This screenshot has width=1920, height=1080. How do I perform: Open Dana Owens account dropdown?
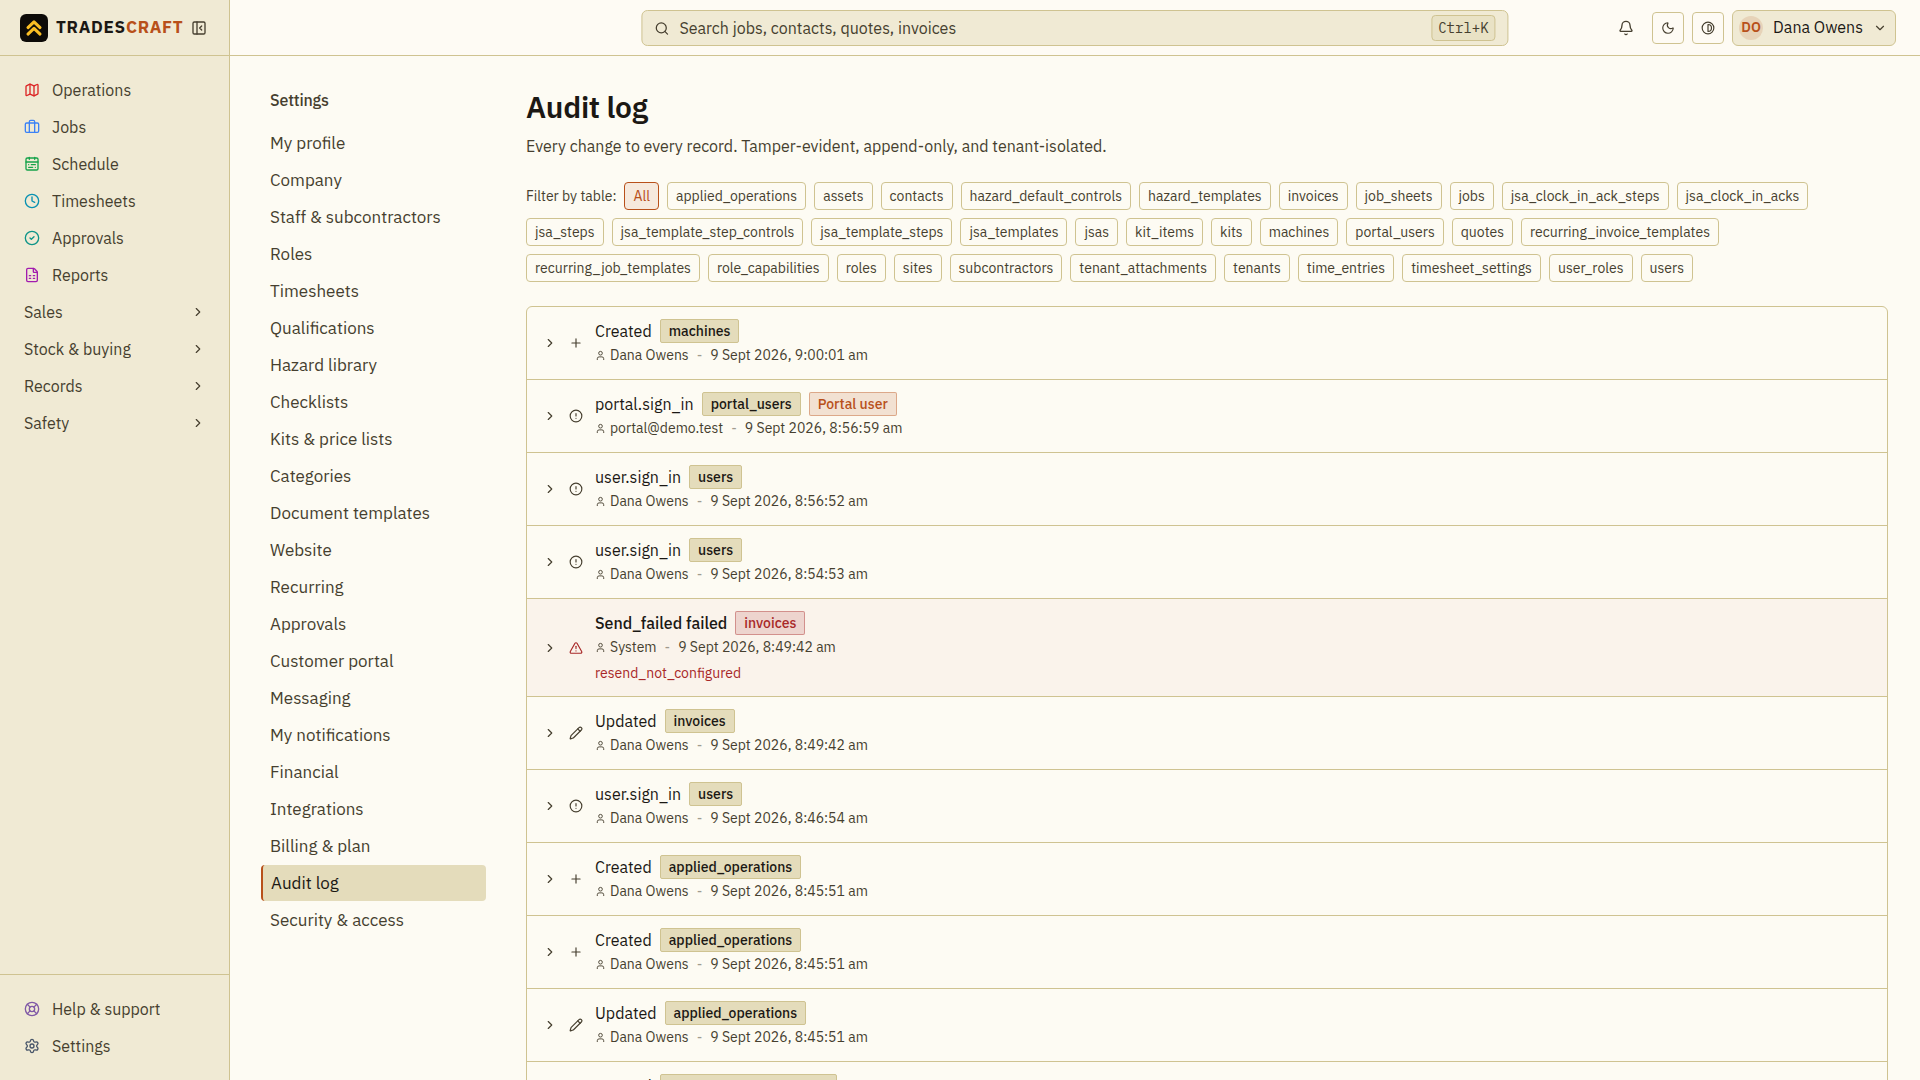1814,28
